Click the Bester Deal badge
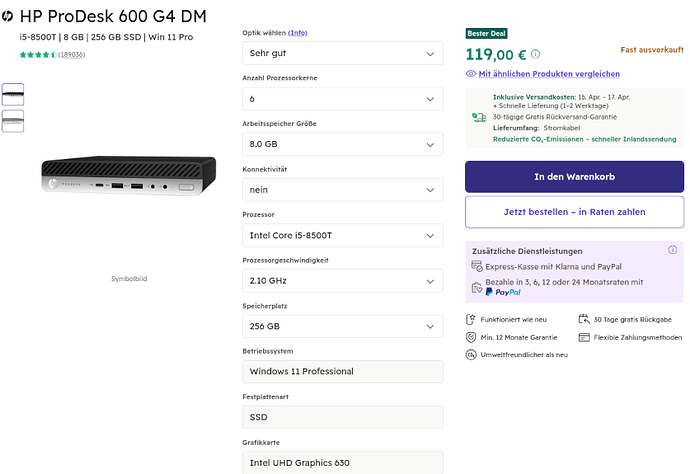The width and height of the screenshot is (690, 474). (x=486, y=33)
